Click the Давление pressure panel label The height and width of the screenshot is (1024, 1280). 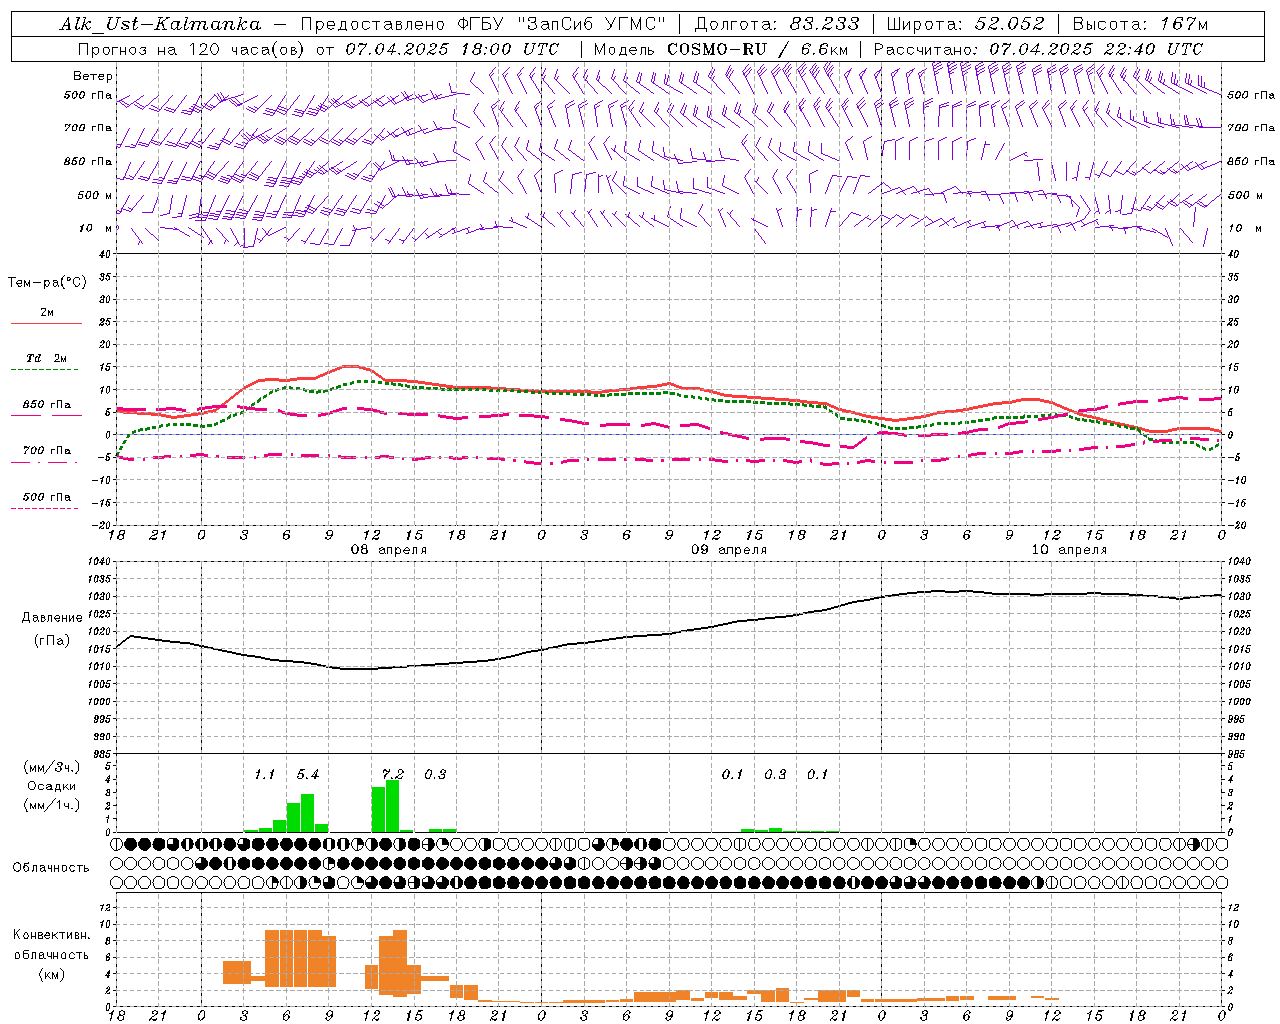click(x=51, y=618)
